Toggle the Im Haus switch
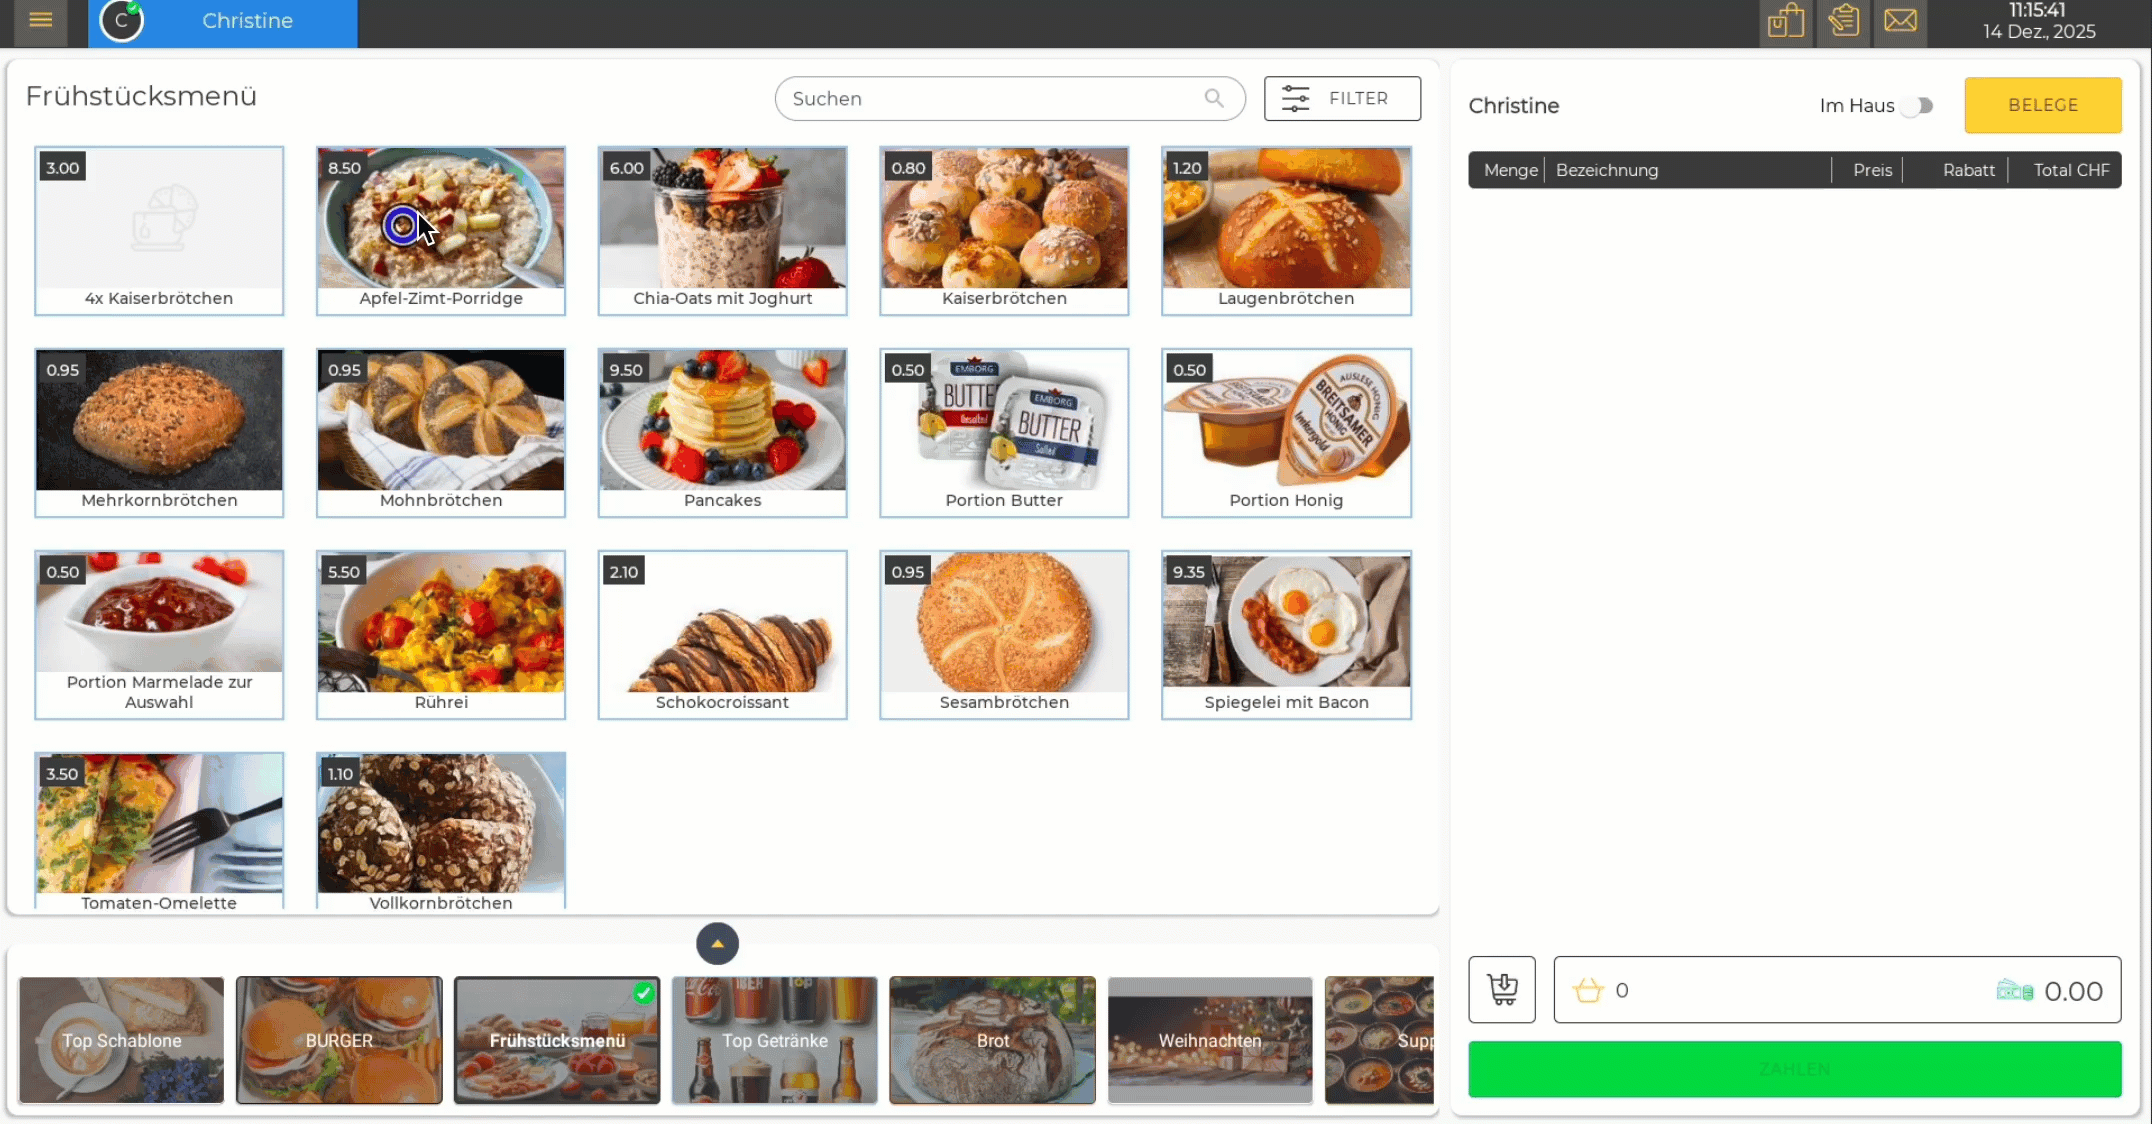This screenshot has width=2152, height=1124. click(1917, 106)
